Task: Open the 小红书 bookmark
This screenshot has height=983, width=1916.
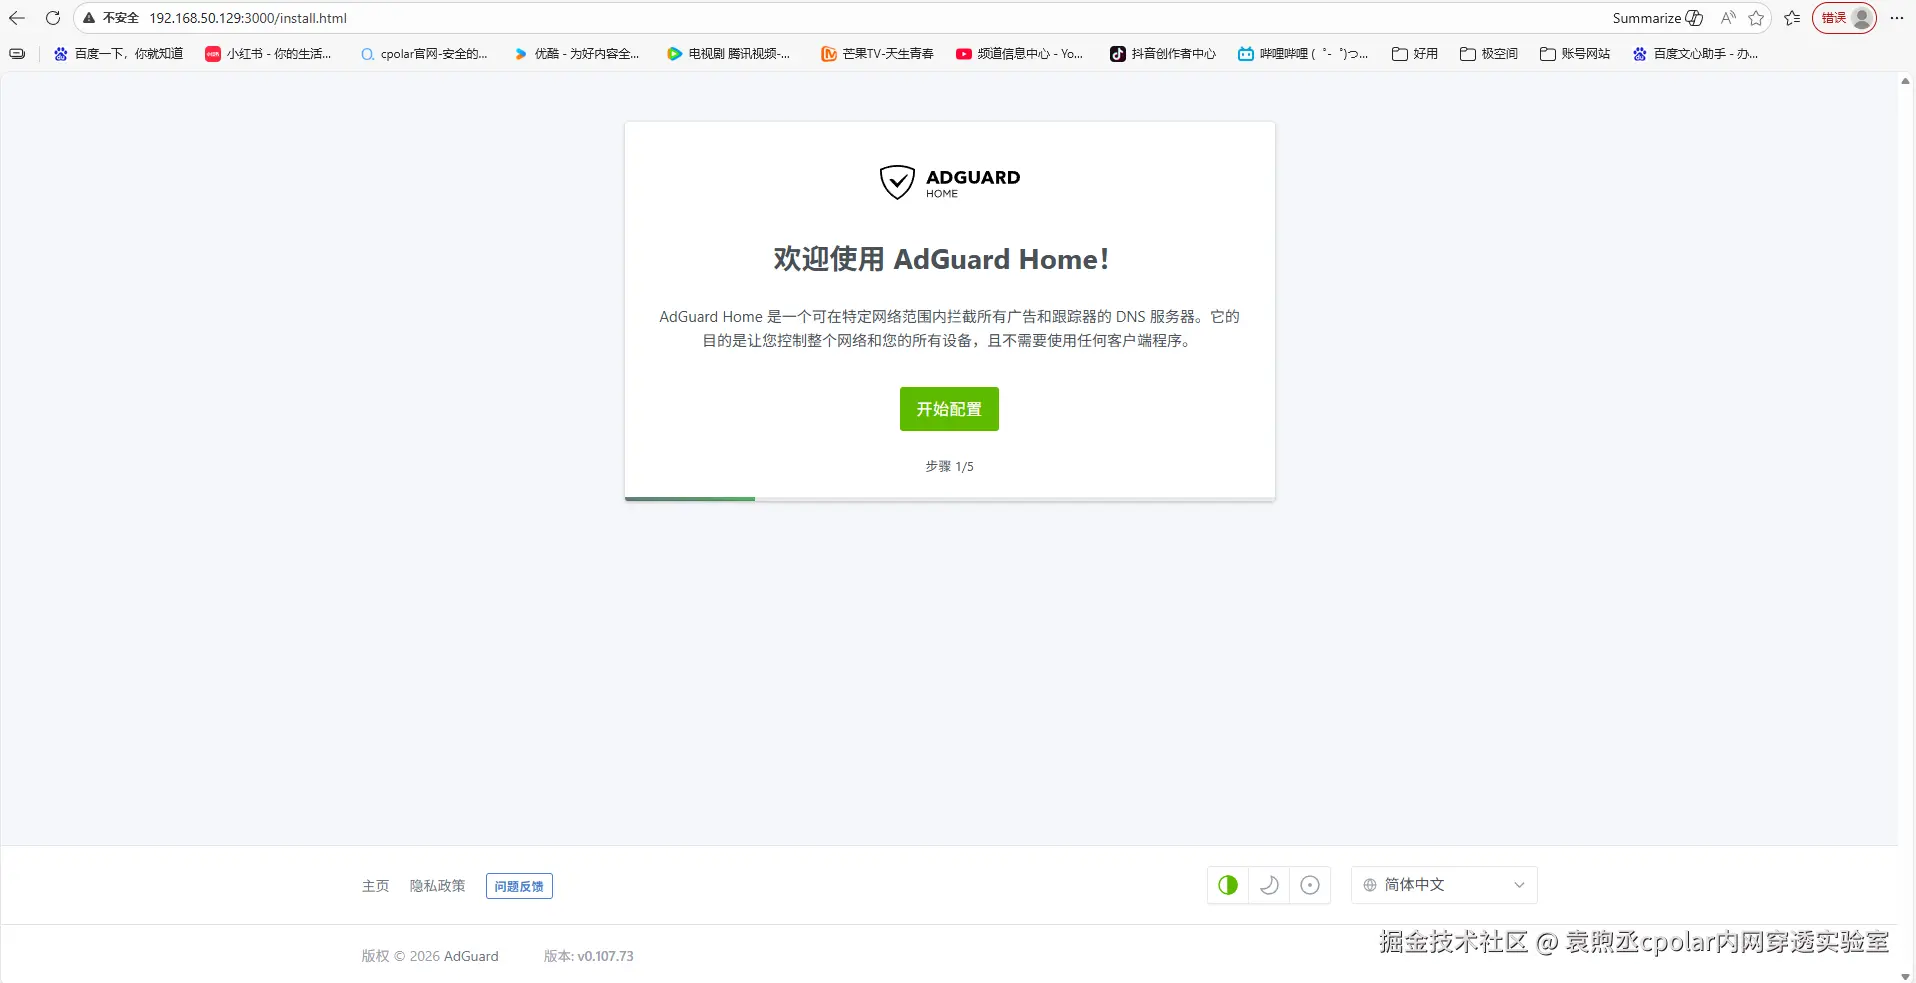Action: click(x=268, y=54)
